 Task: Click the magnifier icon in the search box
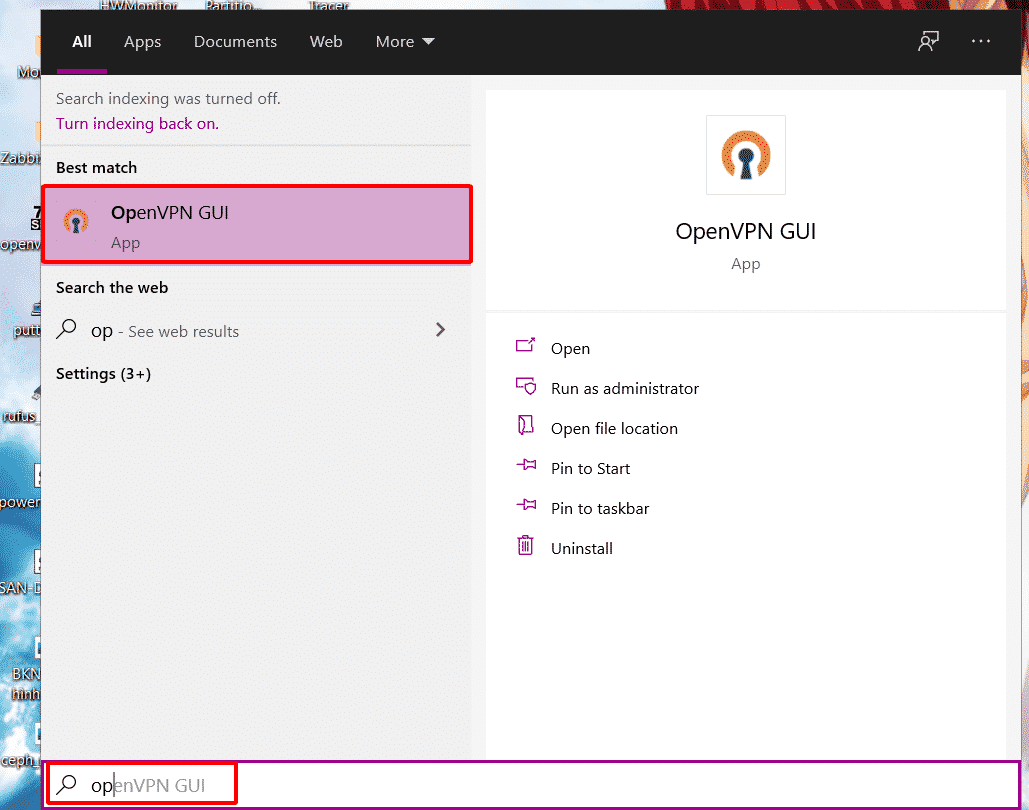pos(67,785)
